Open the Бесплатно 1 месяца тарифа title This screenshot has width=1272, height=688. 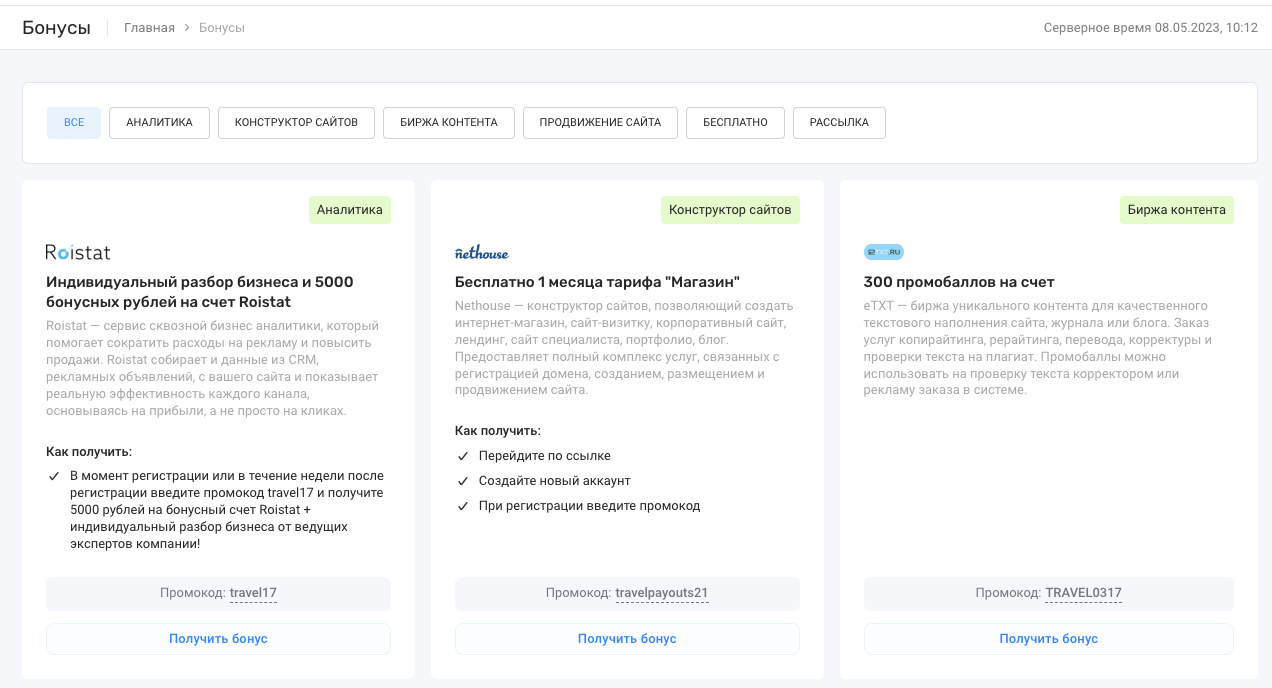point(597,282)
